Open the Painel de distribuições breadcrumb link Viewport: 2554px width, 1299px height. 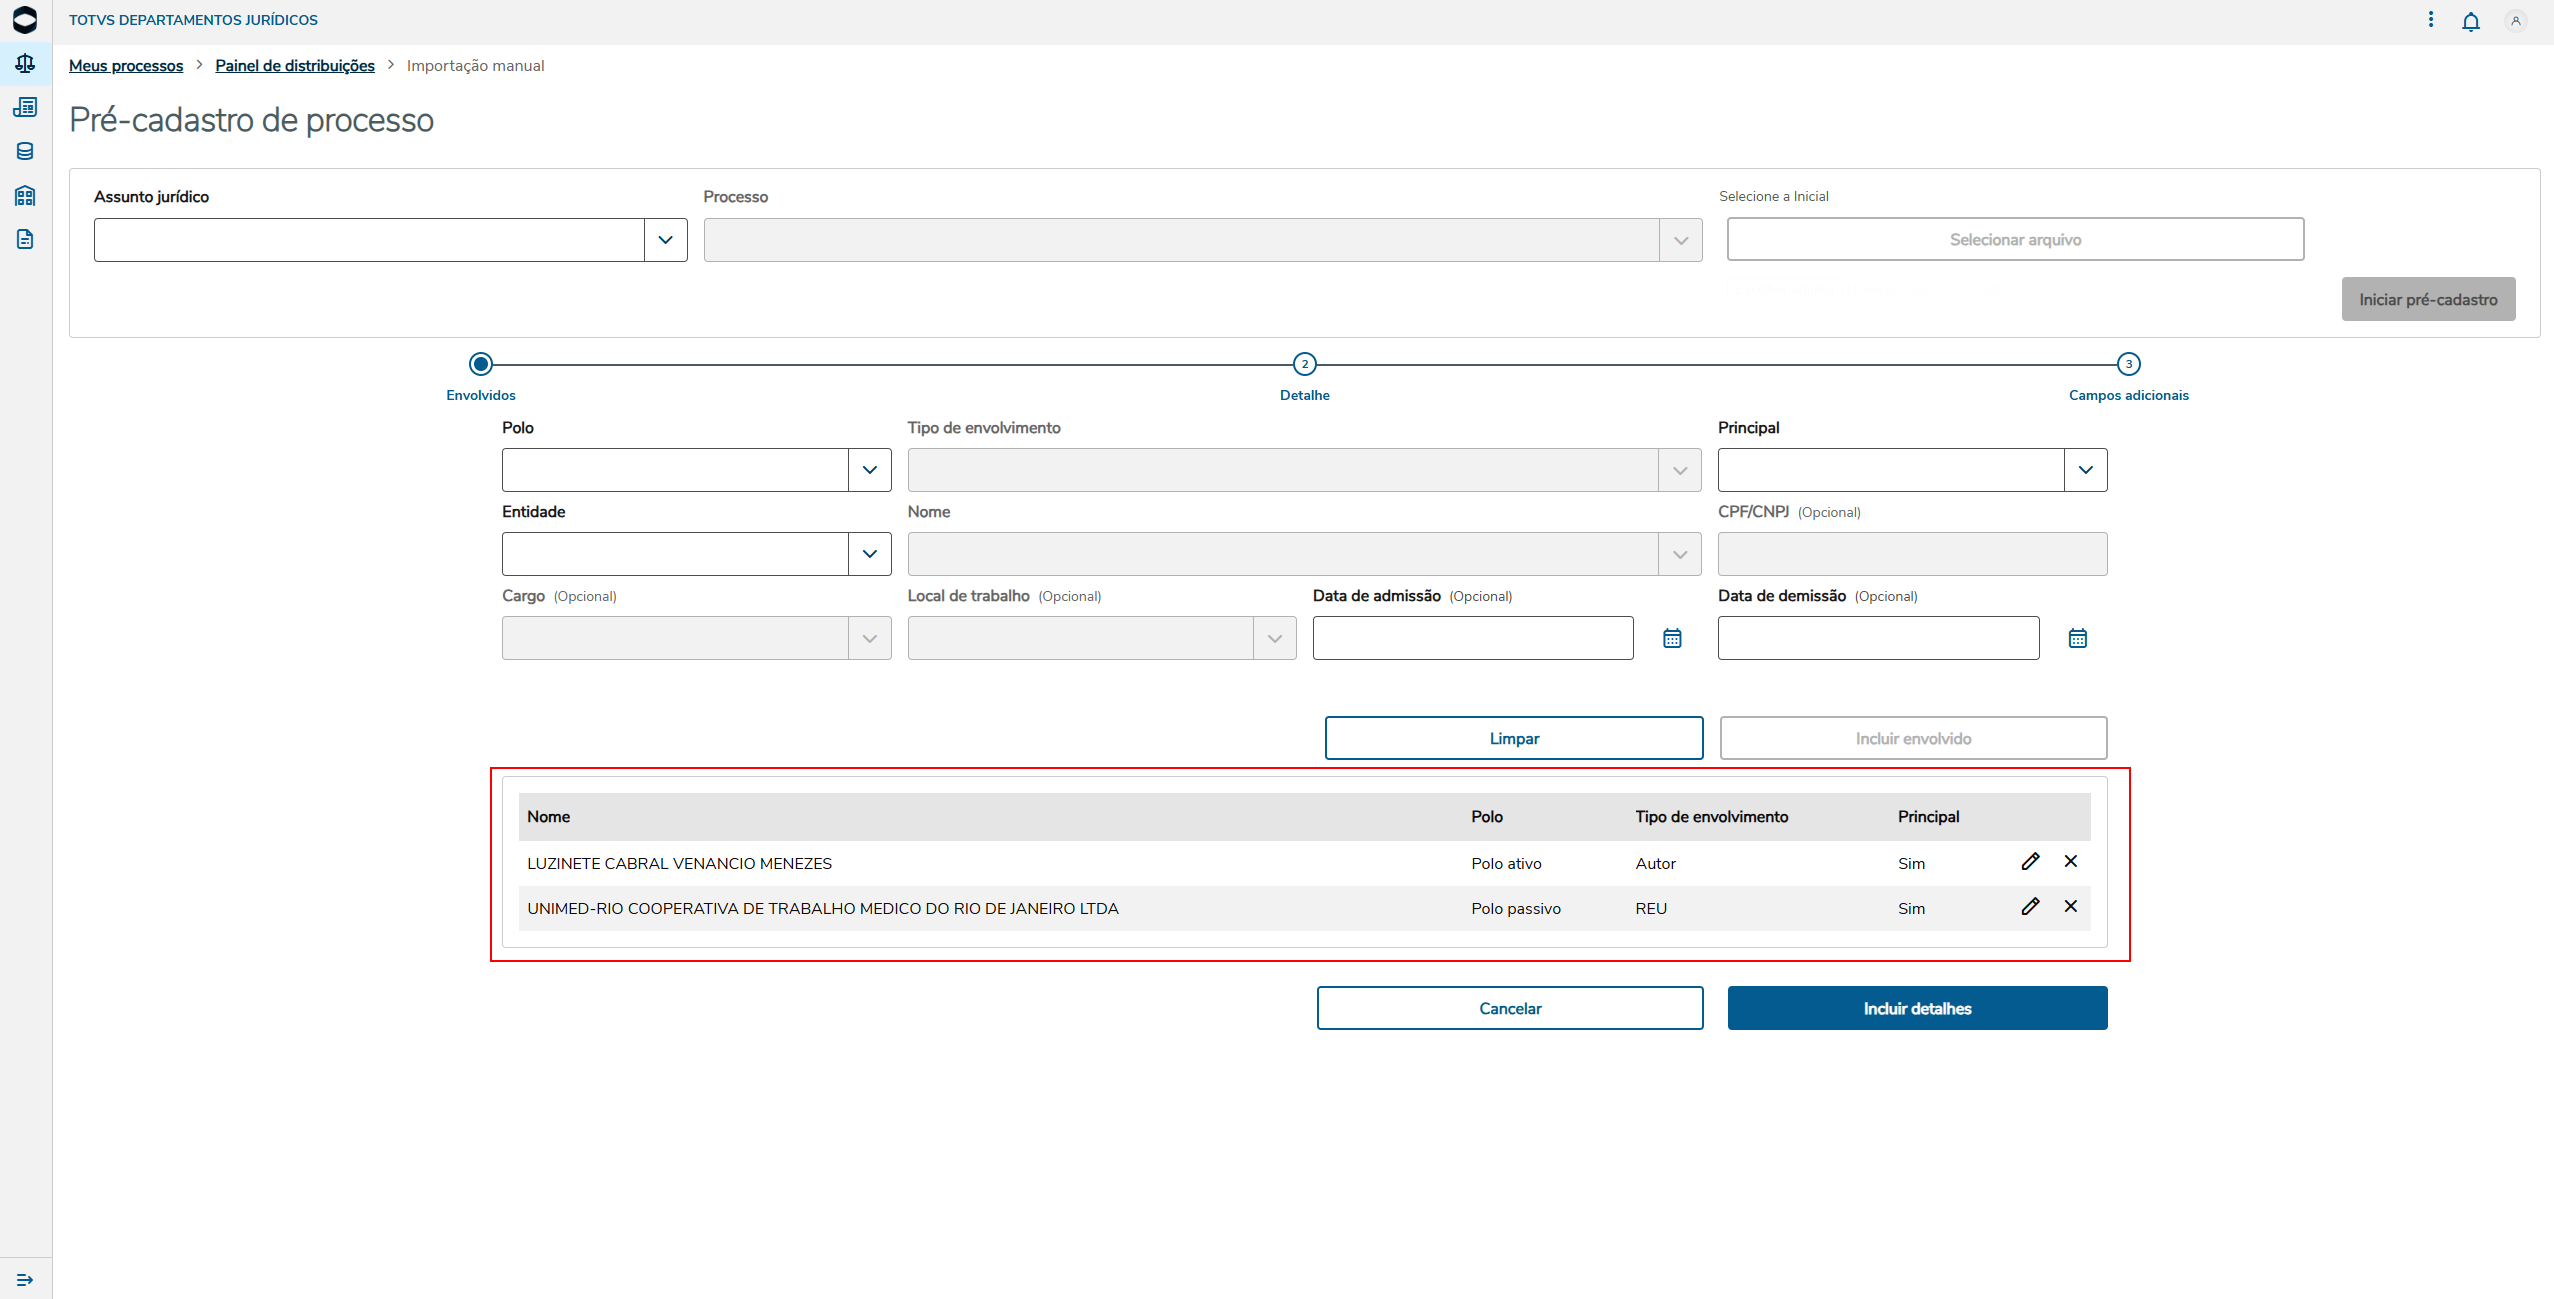click(295, 65)
